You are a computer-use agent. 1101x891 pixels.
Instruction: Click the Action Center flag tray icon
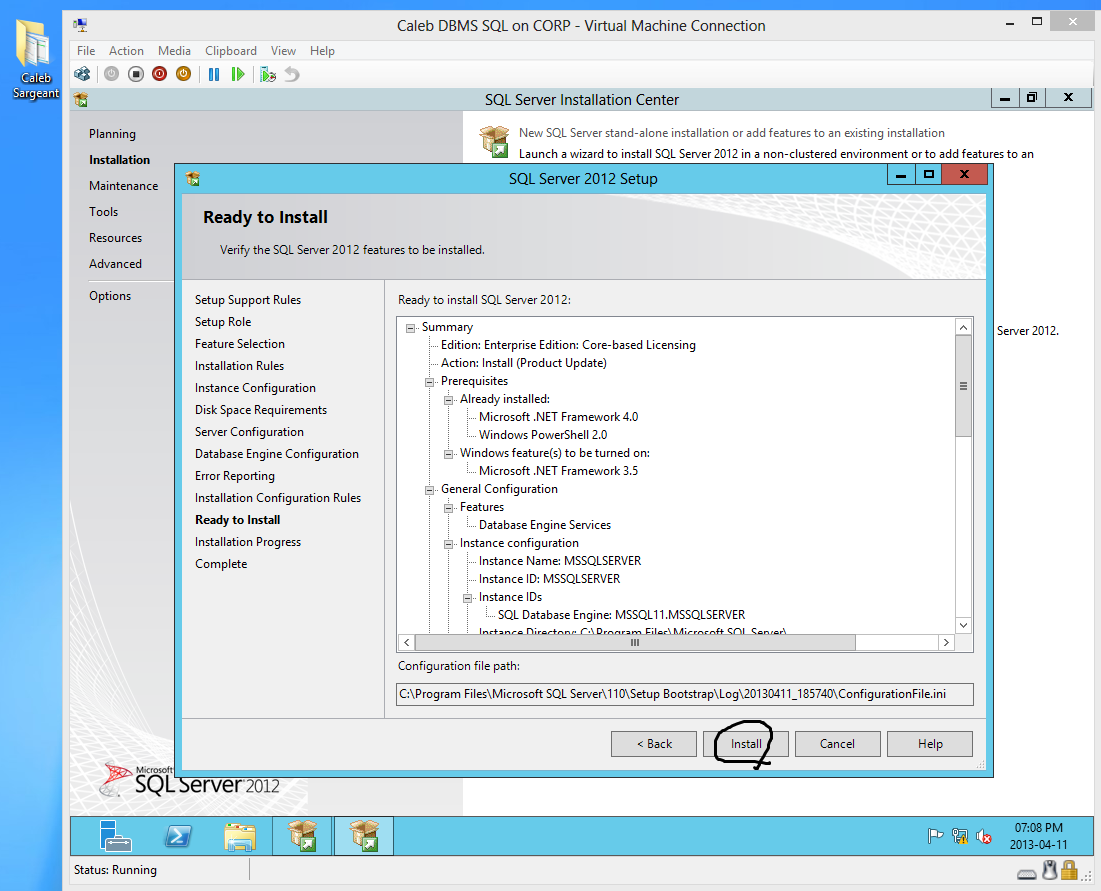point(935,836)
